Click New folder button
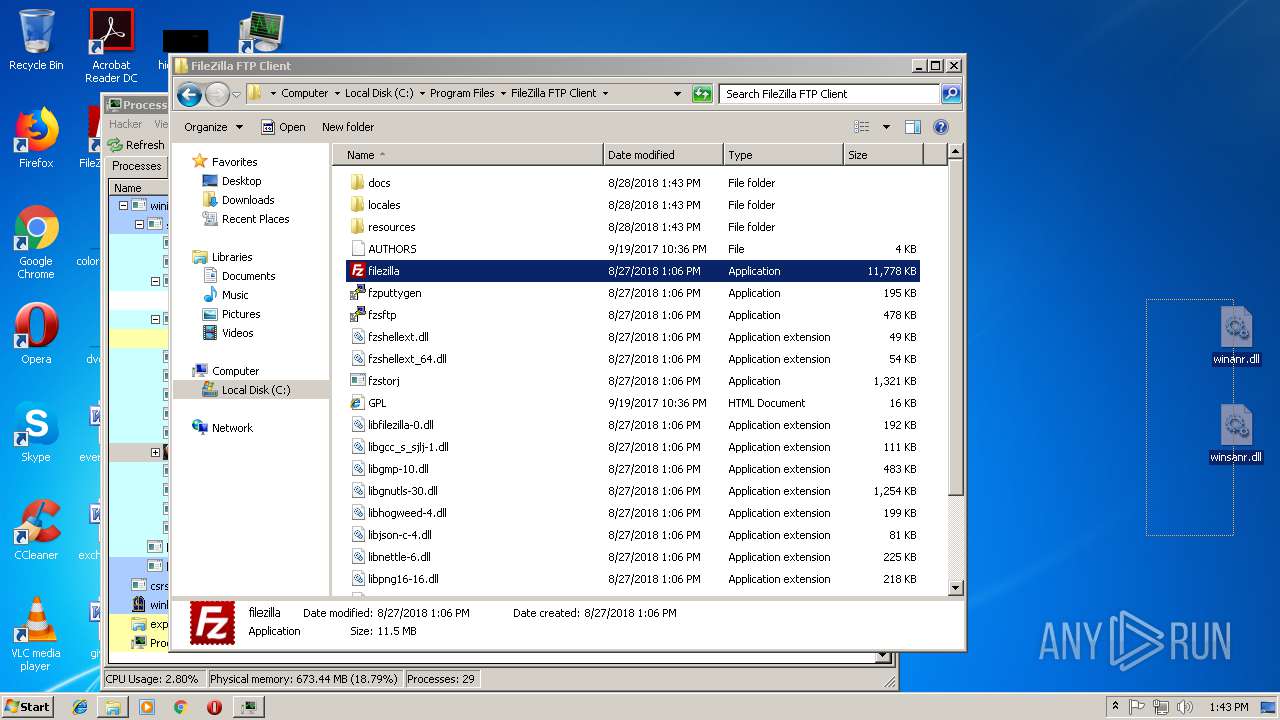The height and width of the screenshot is (720, 1280). pos(348,127)
